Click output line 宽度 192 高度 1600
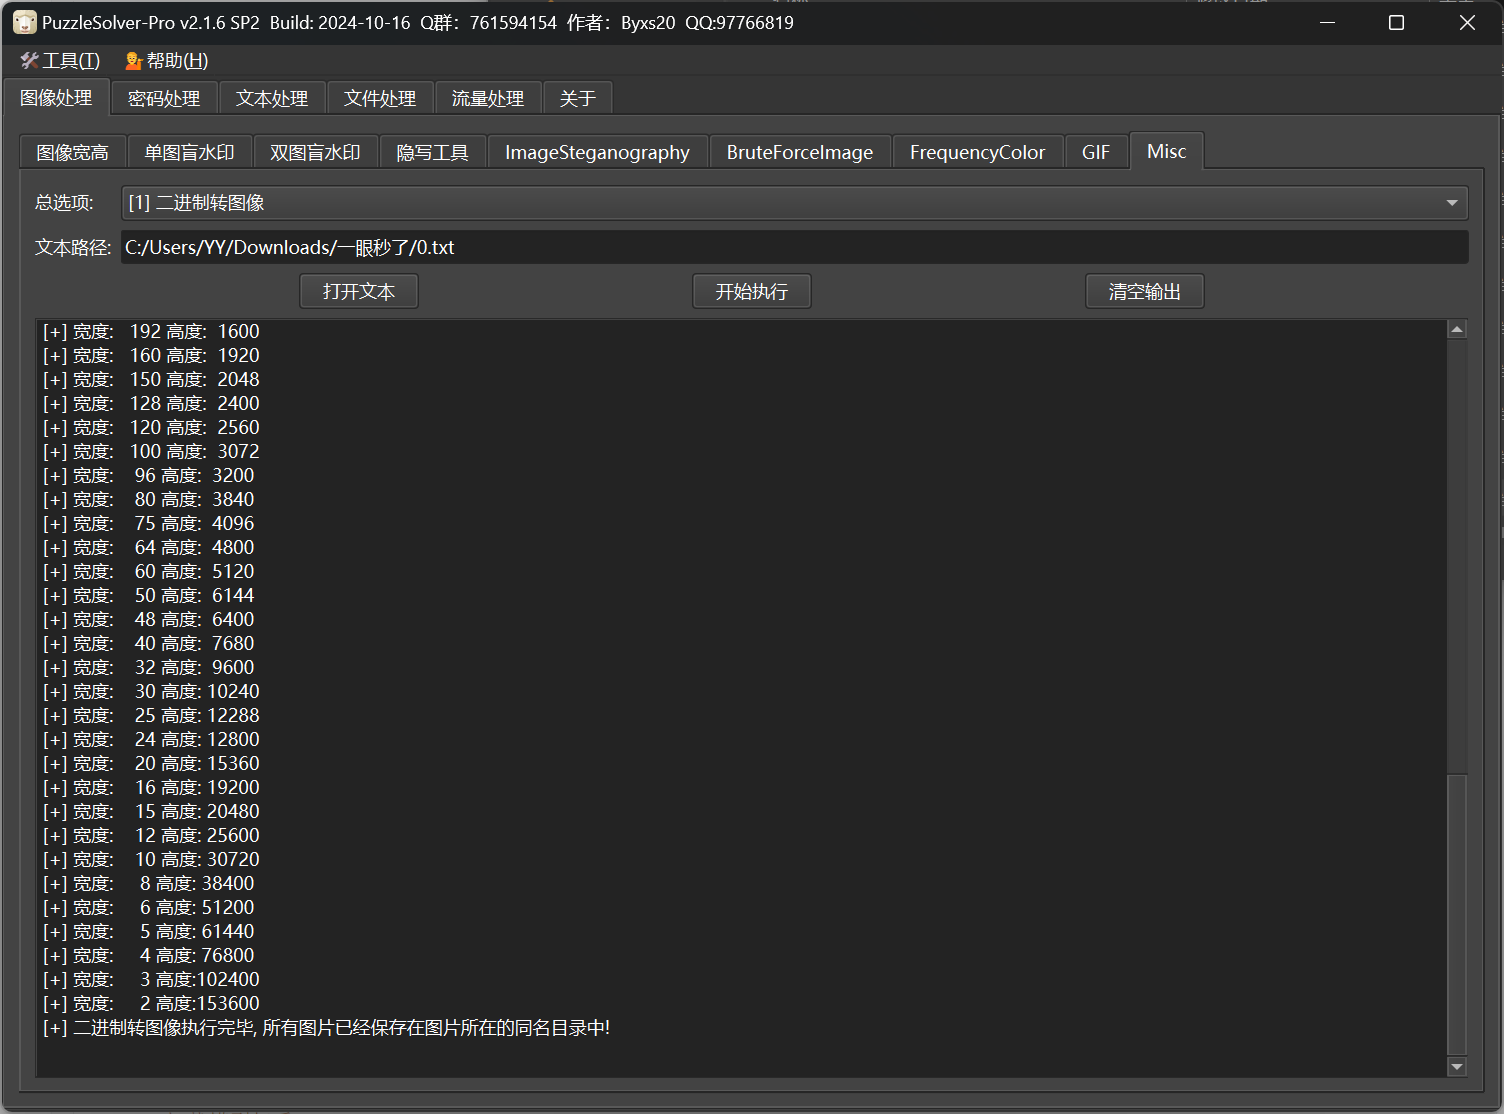The height and width of the screenshot is (1114, 1504). point(151,331)
